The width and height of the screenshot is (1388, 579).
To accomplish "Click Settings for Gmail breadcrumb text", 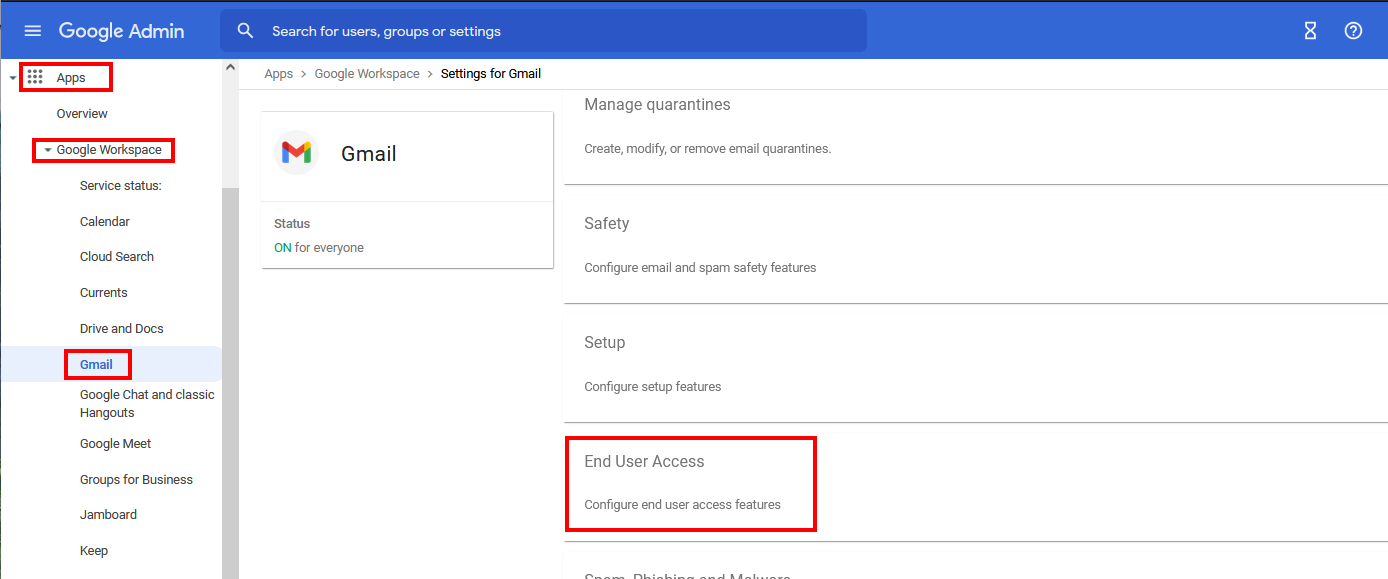I will 491,74.
